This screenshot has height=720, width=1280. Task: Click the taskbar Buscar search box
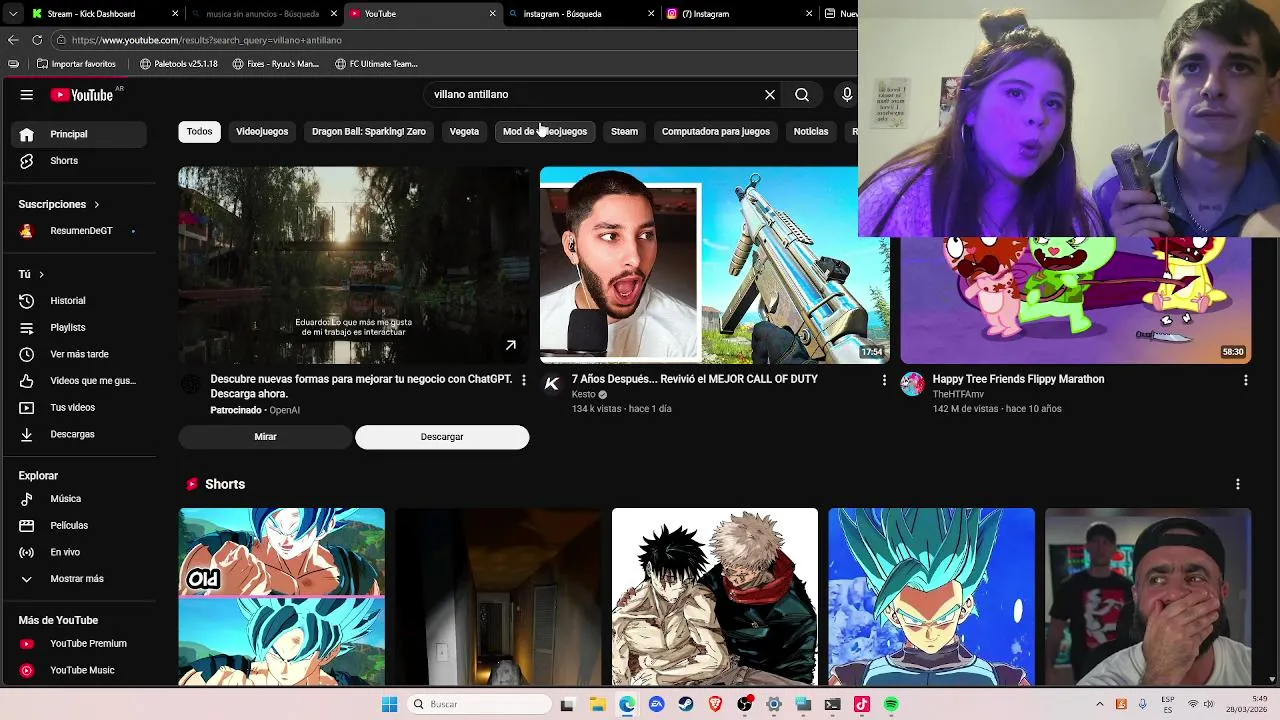480,705
